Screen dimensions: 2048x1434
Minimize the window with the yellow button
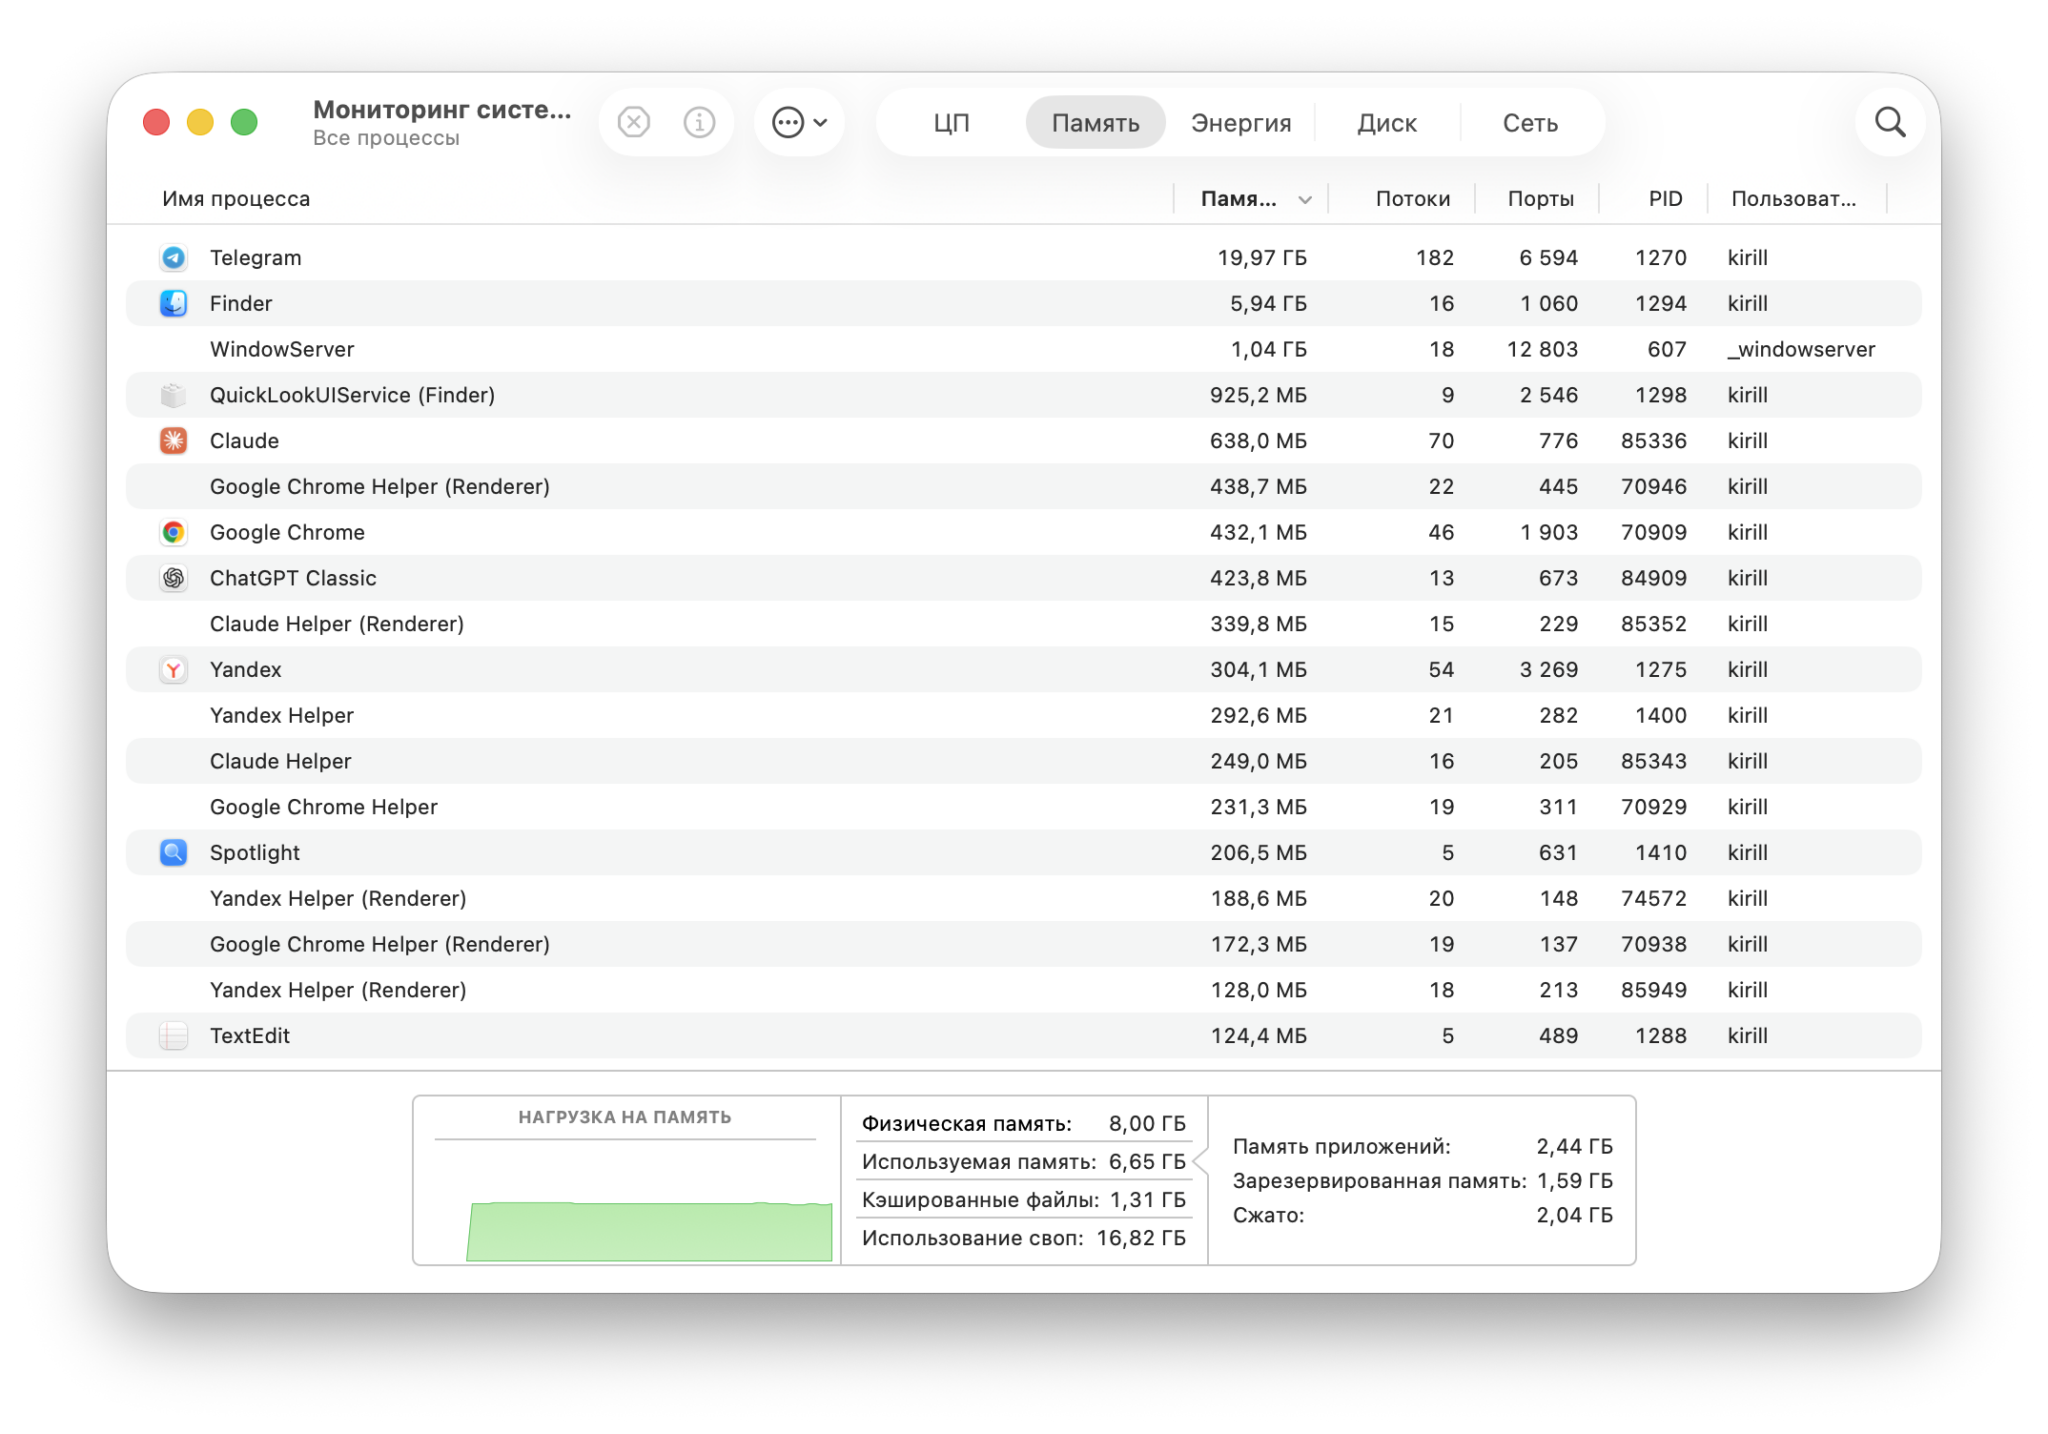(200, 122)
